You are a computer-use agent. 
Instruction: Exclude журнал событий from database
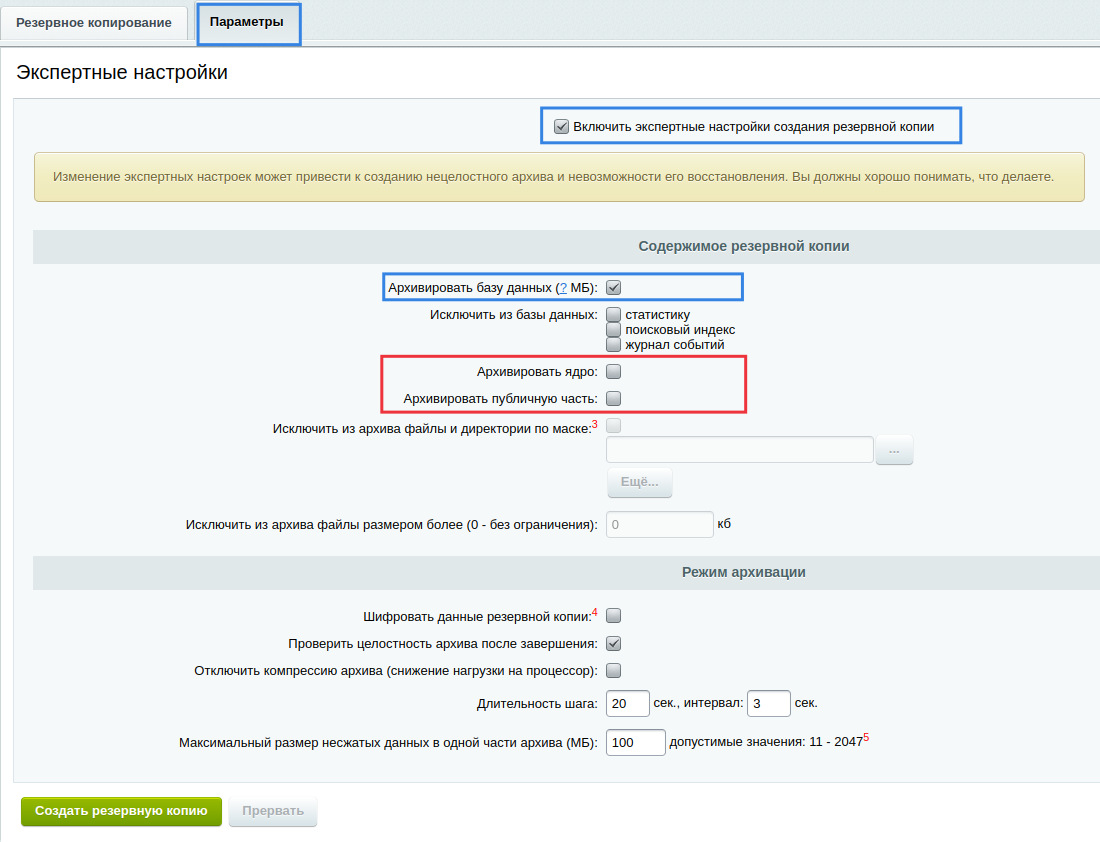coord(614,345)
